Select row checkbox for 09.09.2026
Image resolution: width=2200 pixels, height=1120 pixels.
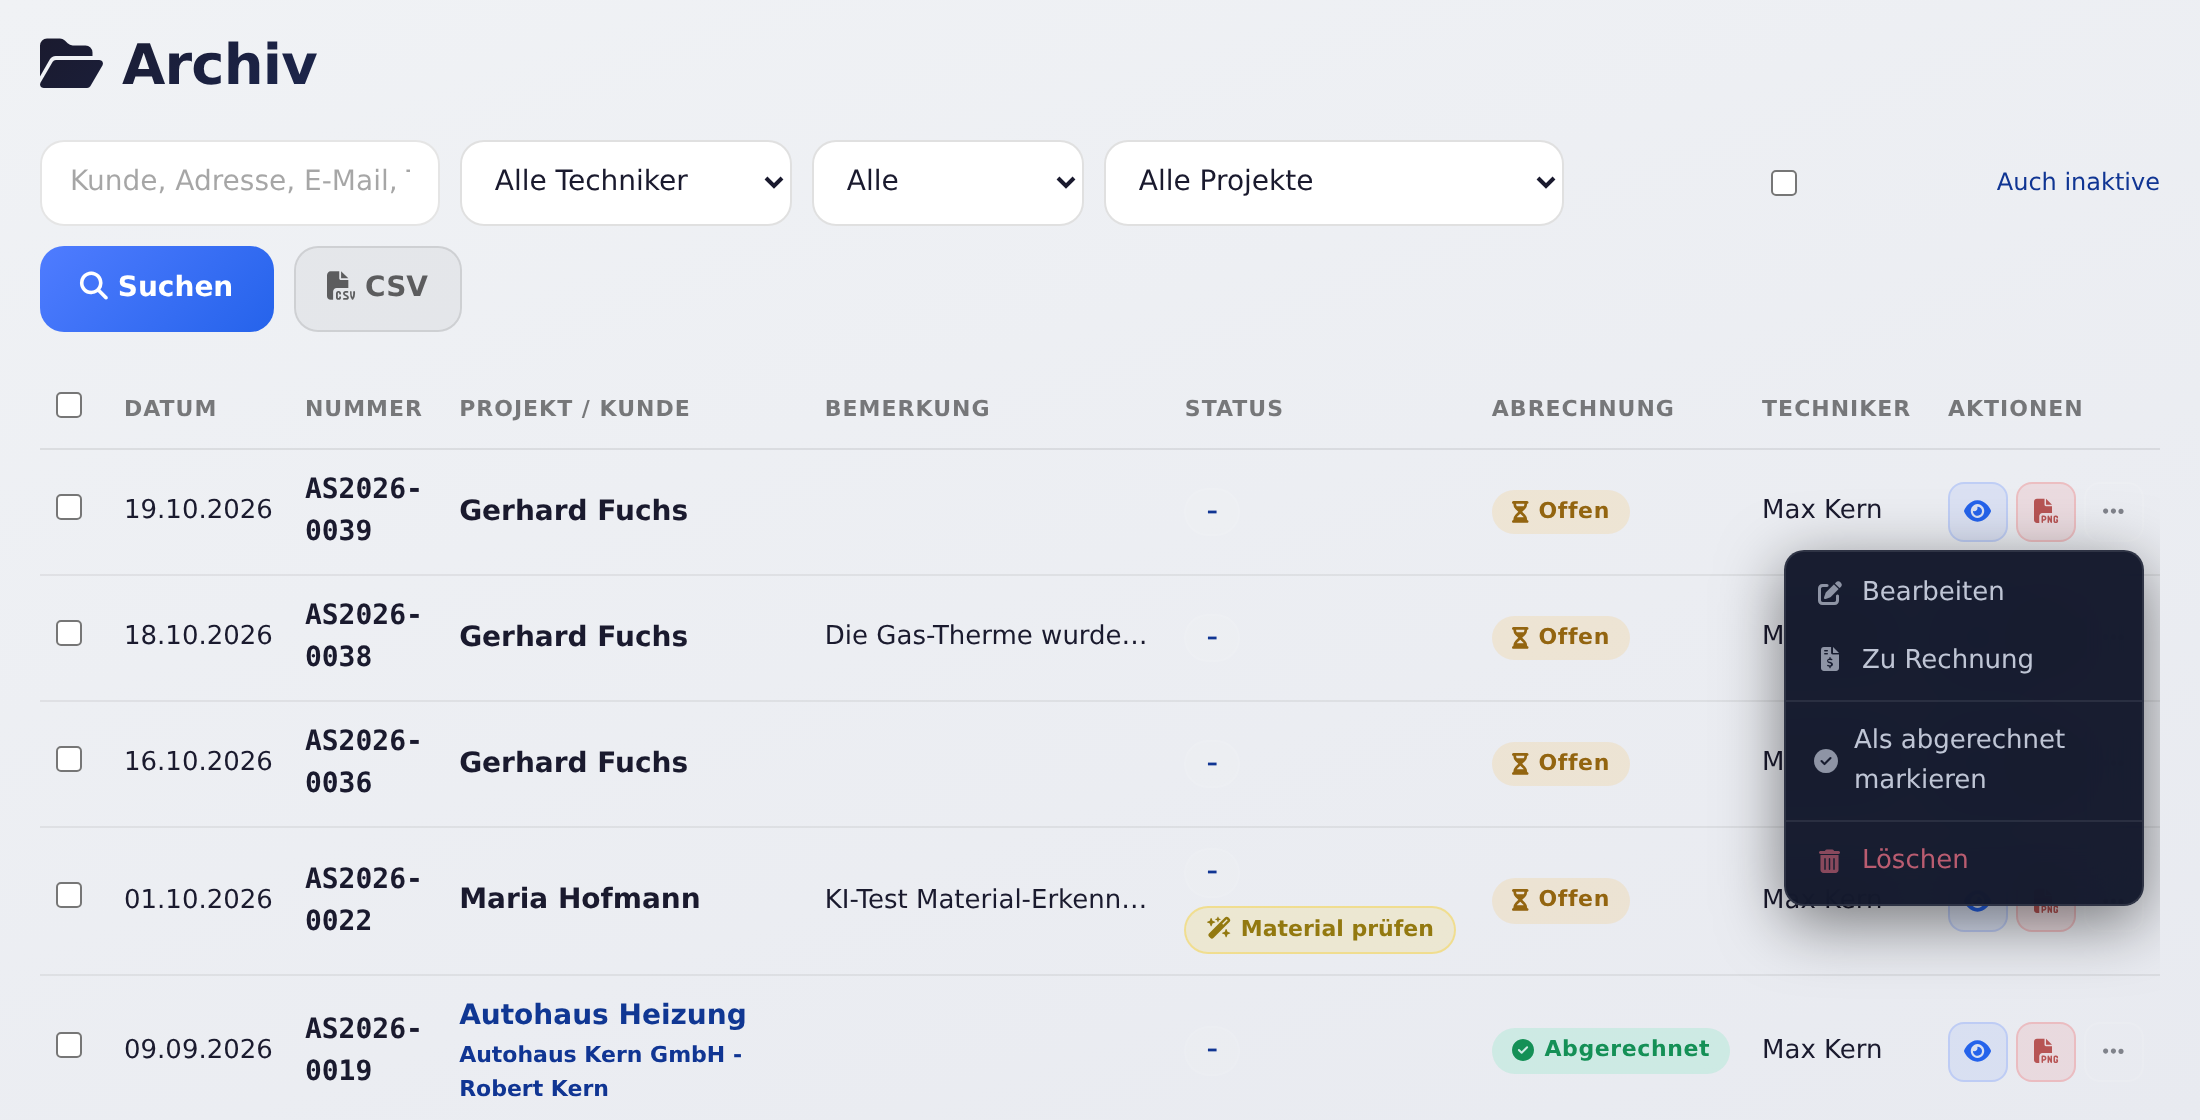[x=69, y=1045]
